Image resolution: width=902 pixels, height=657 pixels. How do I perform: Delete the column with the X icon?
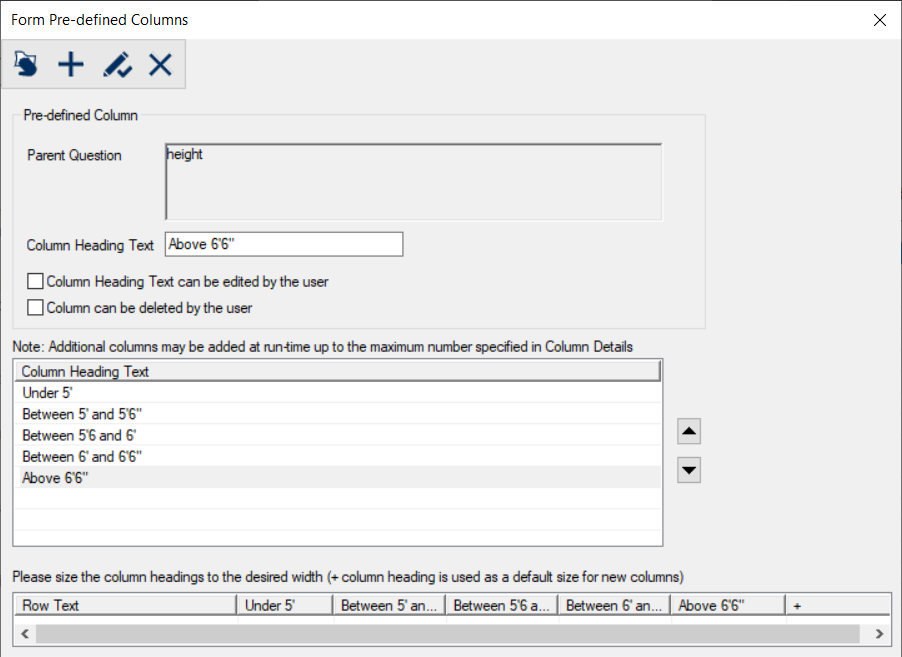(160, 64)
